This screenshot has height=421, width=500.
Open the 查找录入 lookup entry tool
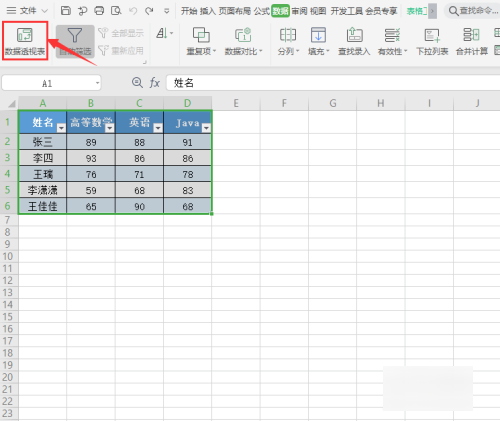354,41
